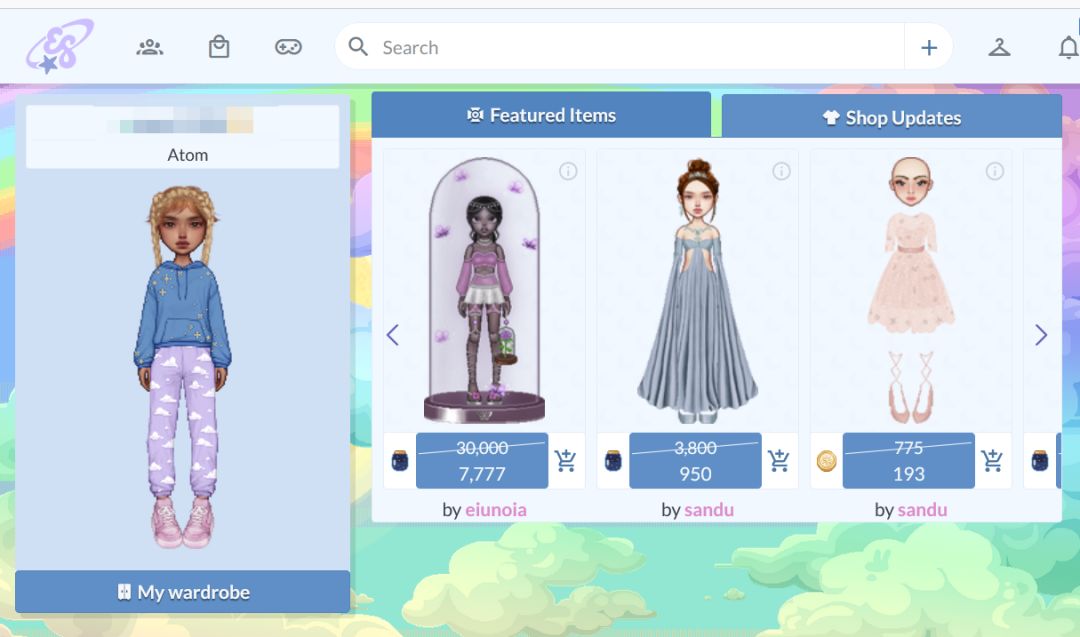The width and height of the screenshot is (1080, 637).
Task: Open sandu's link under the 950 item
Action: (709, 510)
